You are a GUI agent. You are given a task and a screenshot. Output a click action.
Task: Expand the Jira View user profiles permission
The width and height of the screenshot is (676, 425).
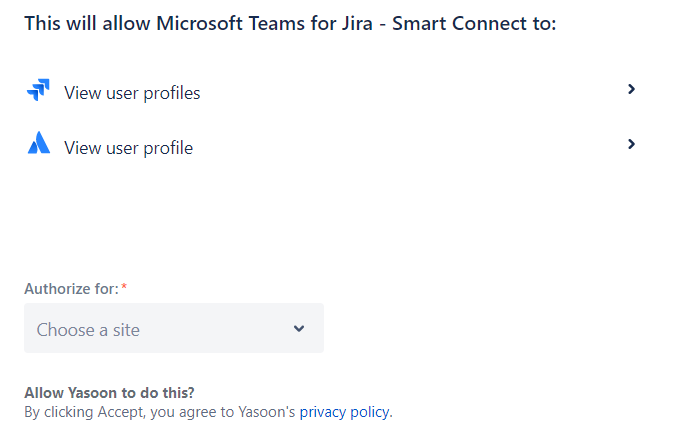[330, 92]
